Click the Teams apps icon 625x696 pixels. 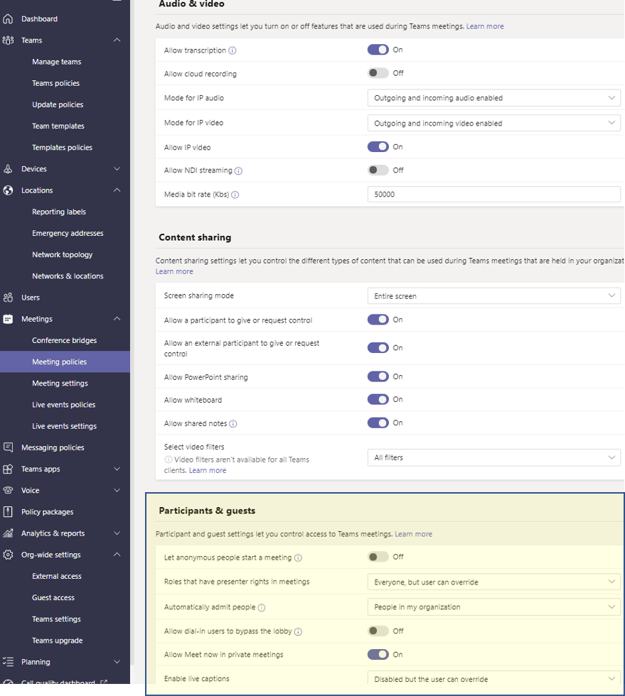[8, 469]
